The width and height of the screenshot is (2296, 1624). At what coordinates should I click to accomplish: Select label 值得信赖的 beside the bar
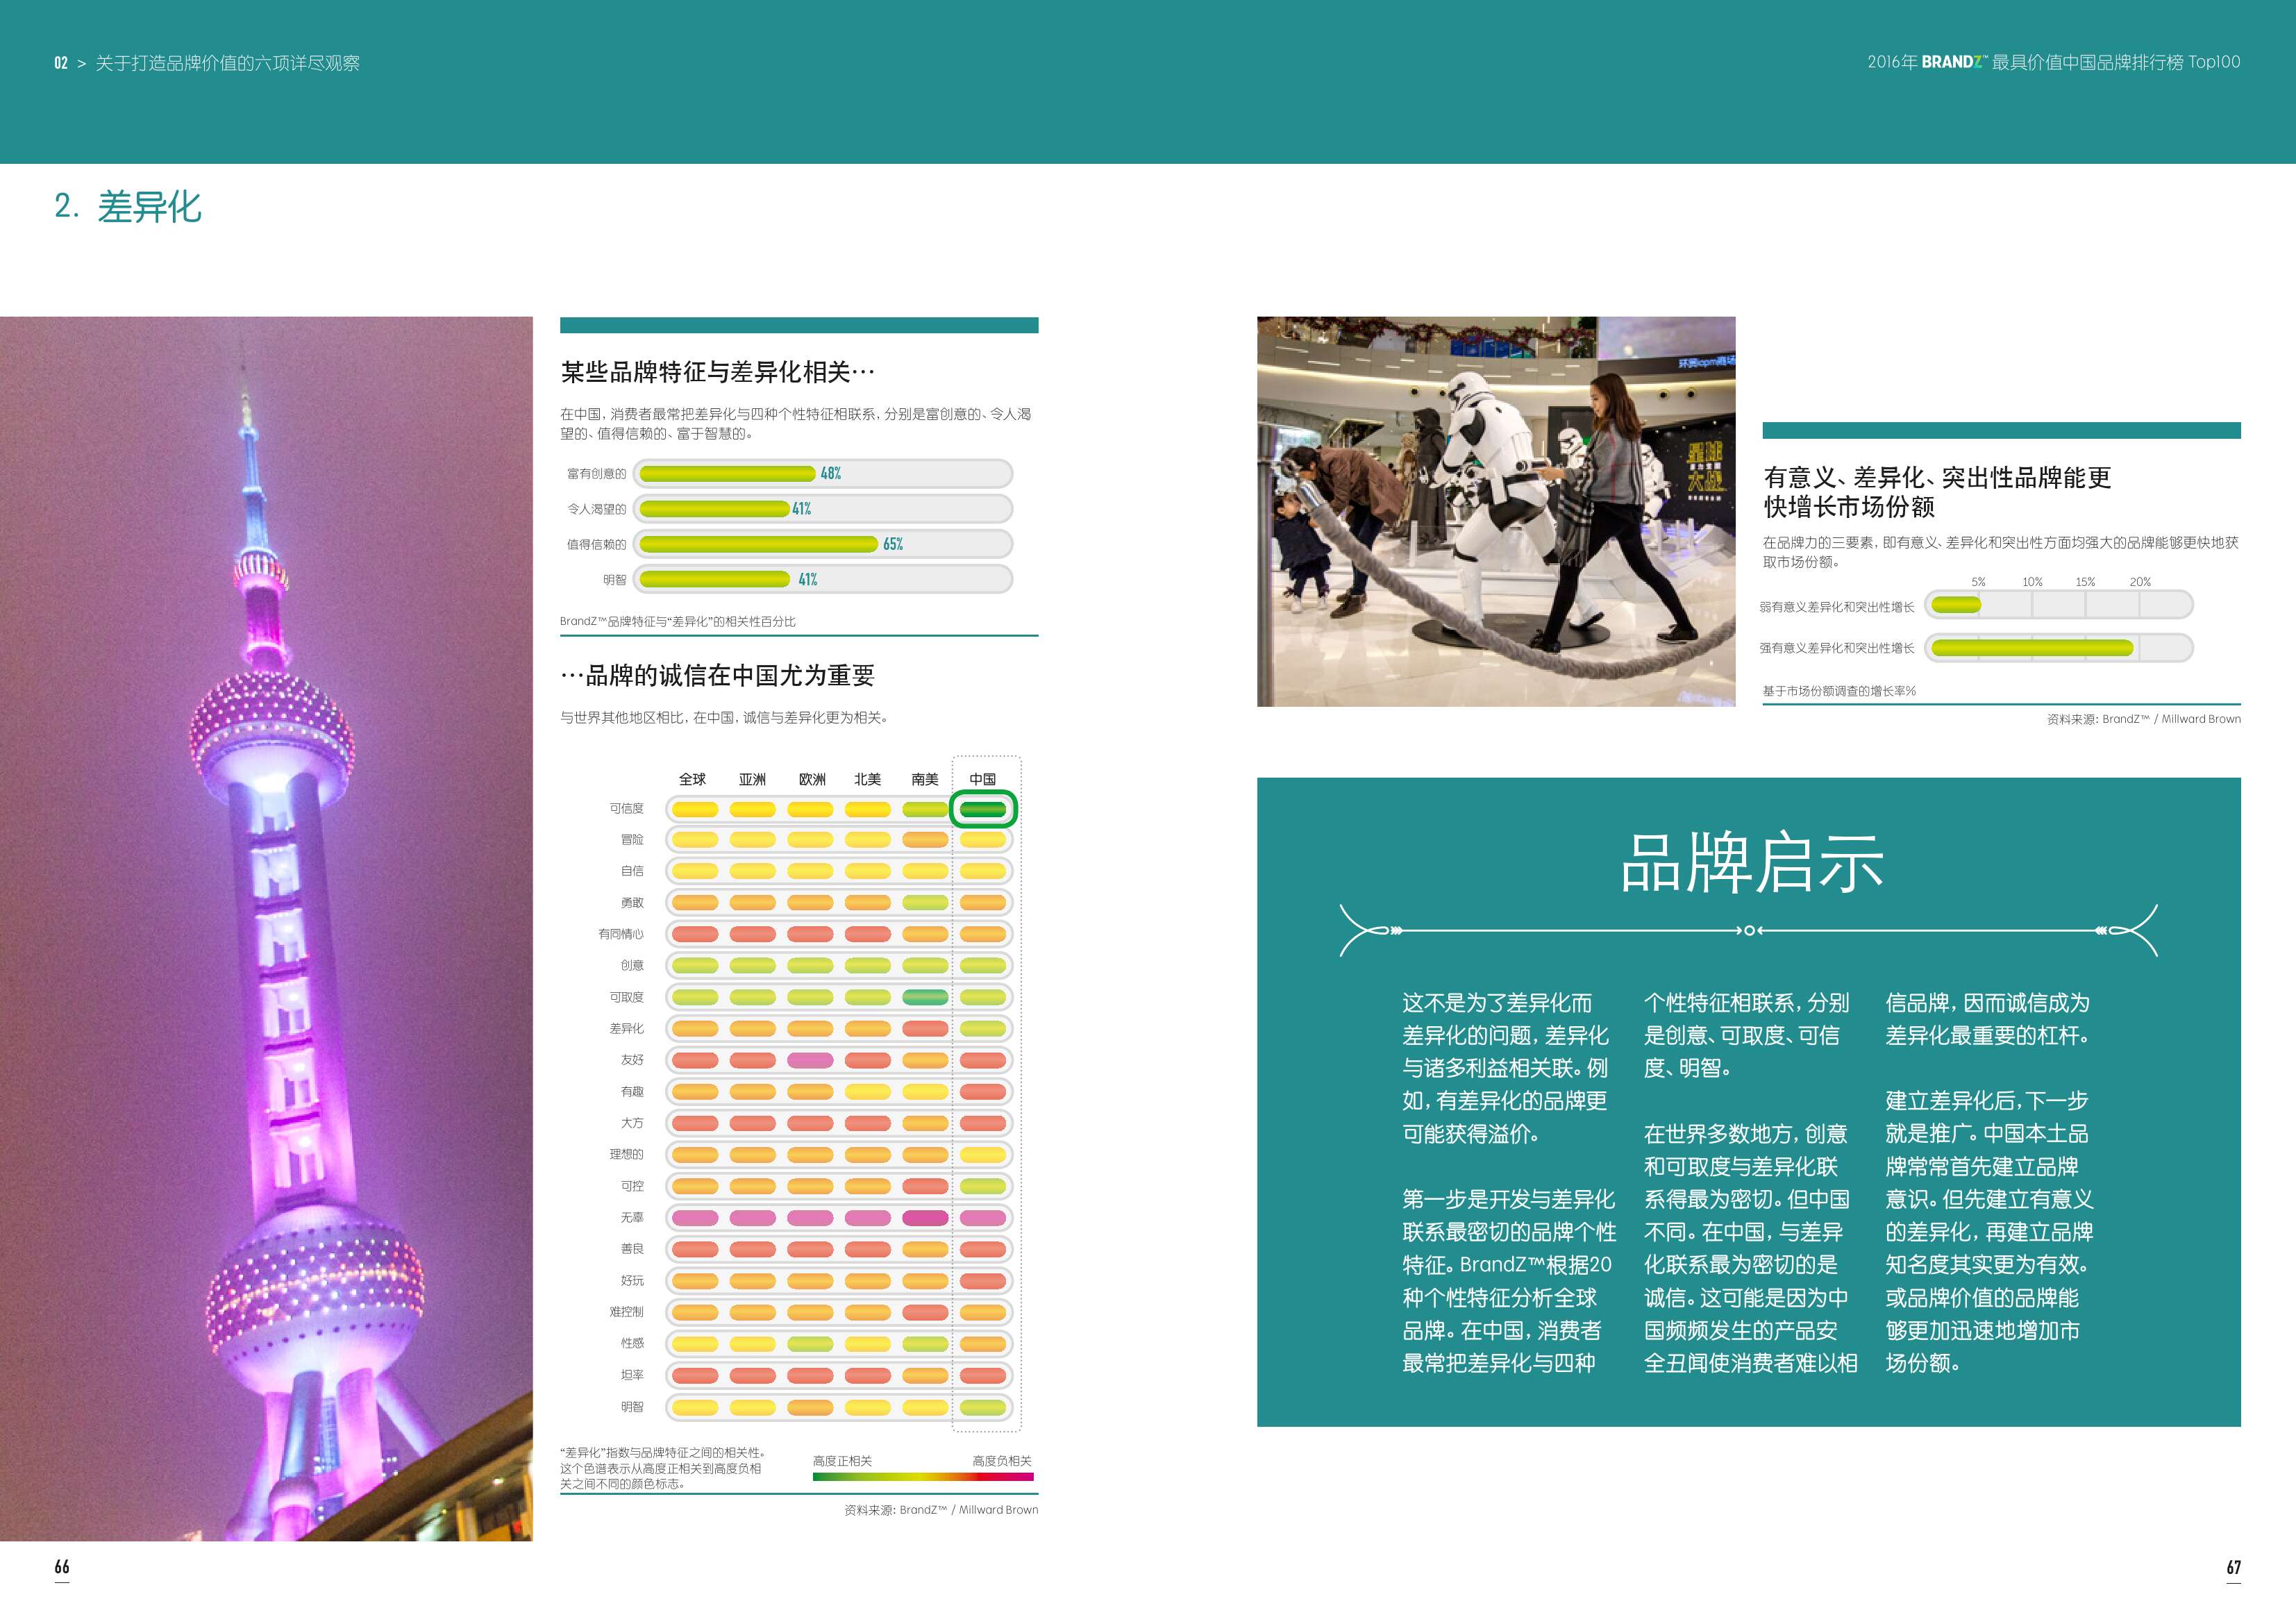(x=596, y=544)
